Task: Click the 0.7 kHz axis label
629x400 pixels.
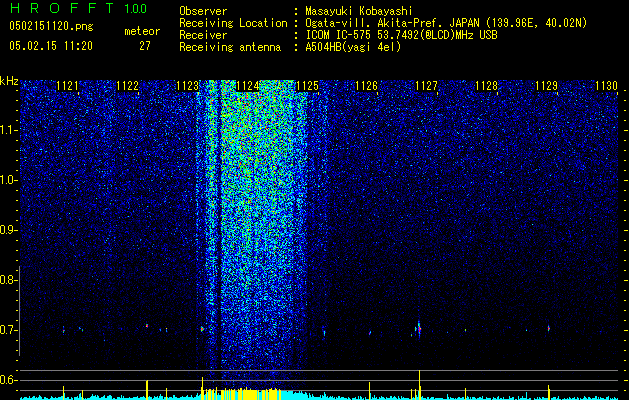Action: (x=8, y=330)
